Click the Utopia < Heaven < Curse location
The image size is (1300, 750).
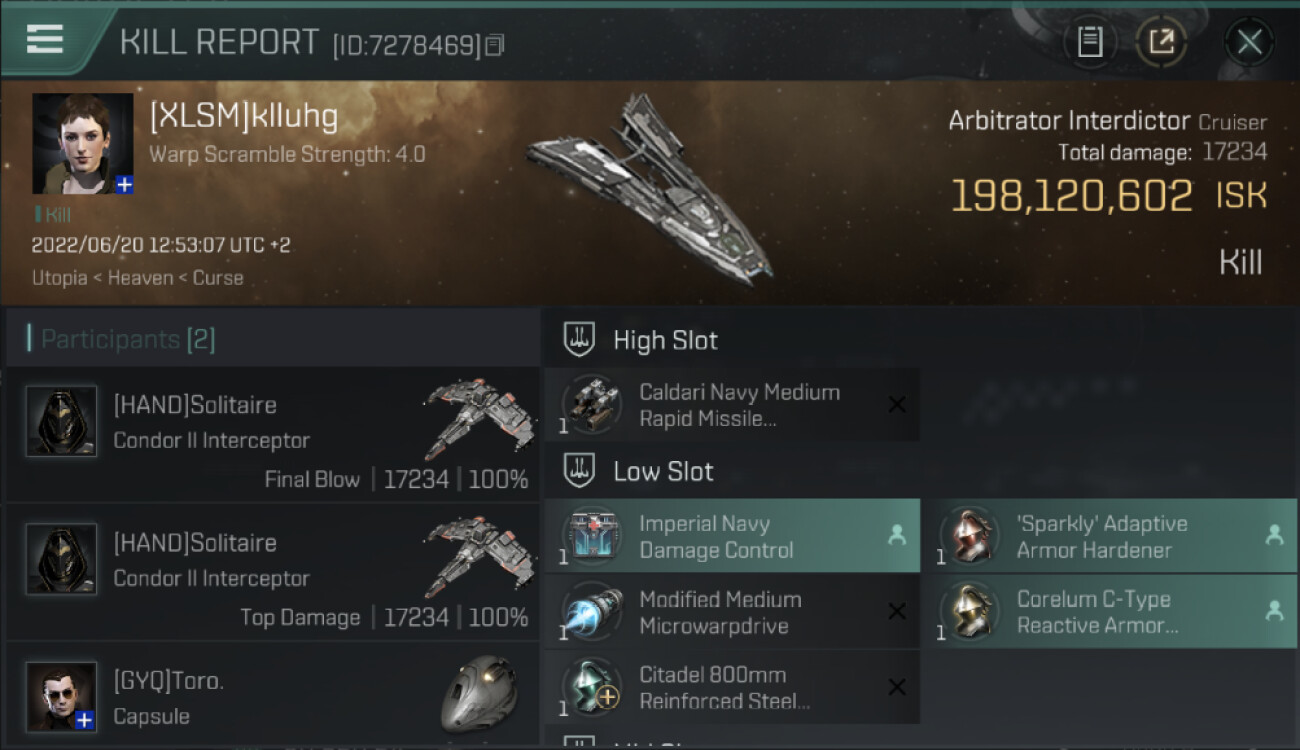137,278
